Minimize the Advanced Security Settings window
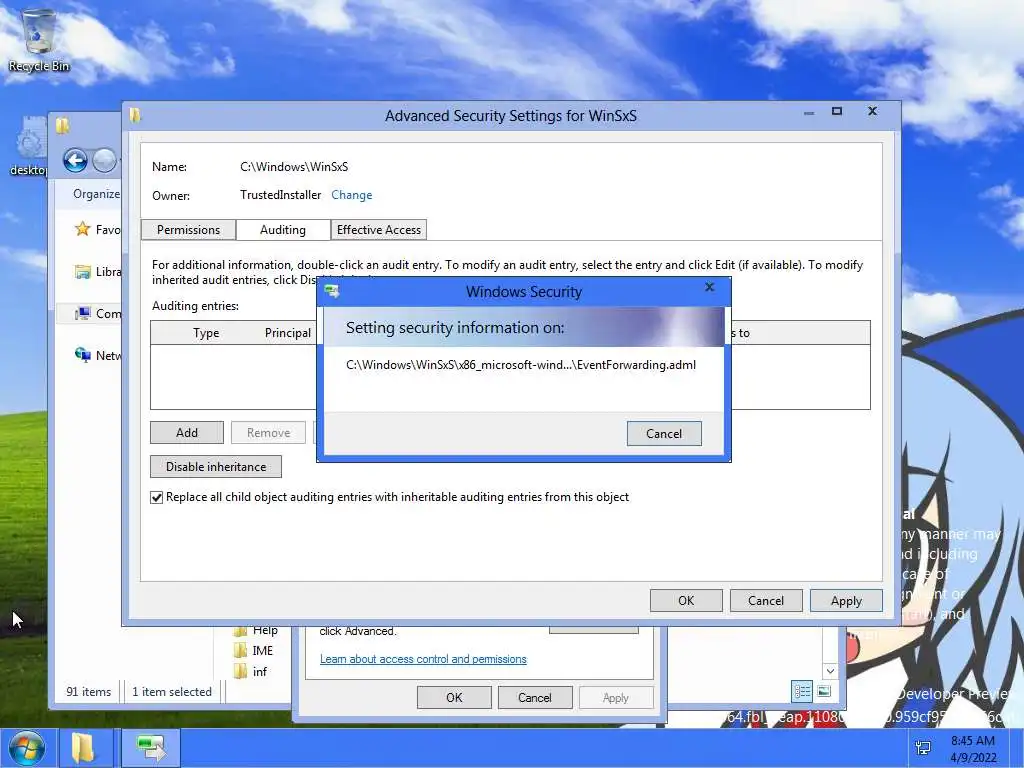This screenshot has height=768, width=1024. (x=808, y=112)
